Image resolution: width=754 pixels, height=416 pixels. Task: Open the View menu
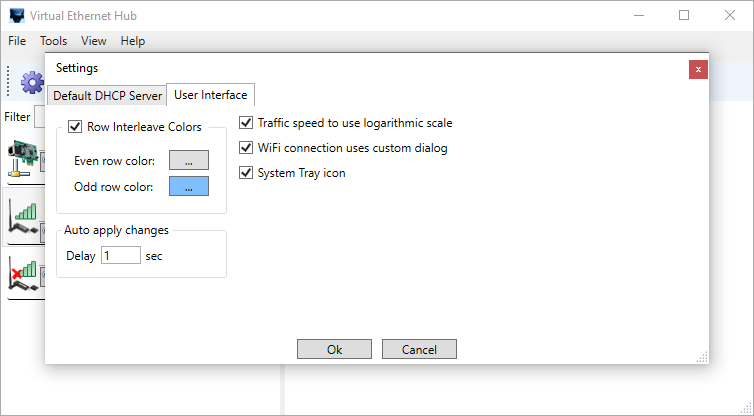(94, 41)
